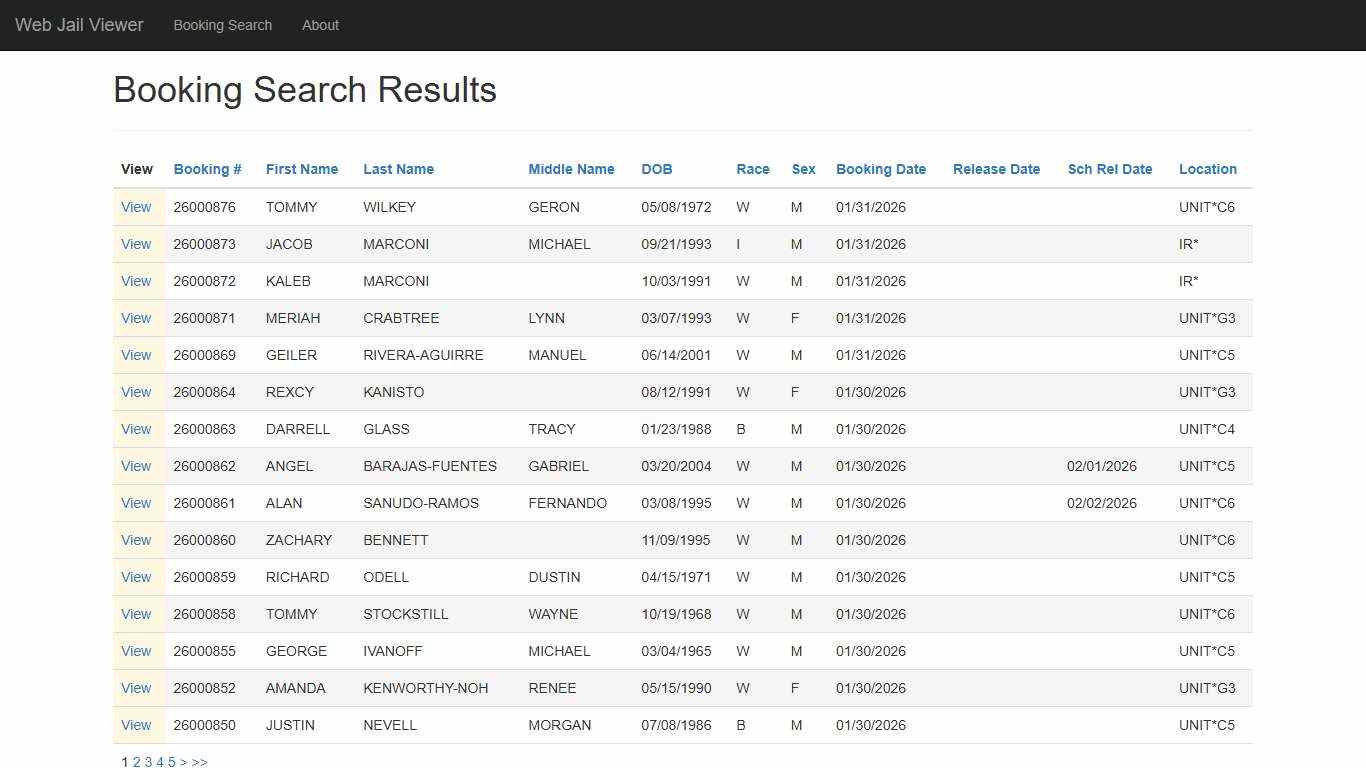Sort by Sch Rel Date
The width and height of the screenshot is (1366, 768).
pos(1110,169)
